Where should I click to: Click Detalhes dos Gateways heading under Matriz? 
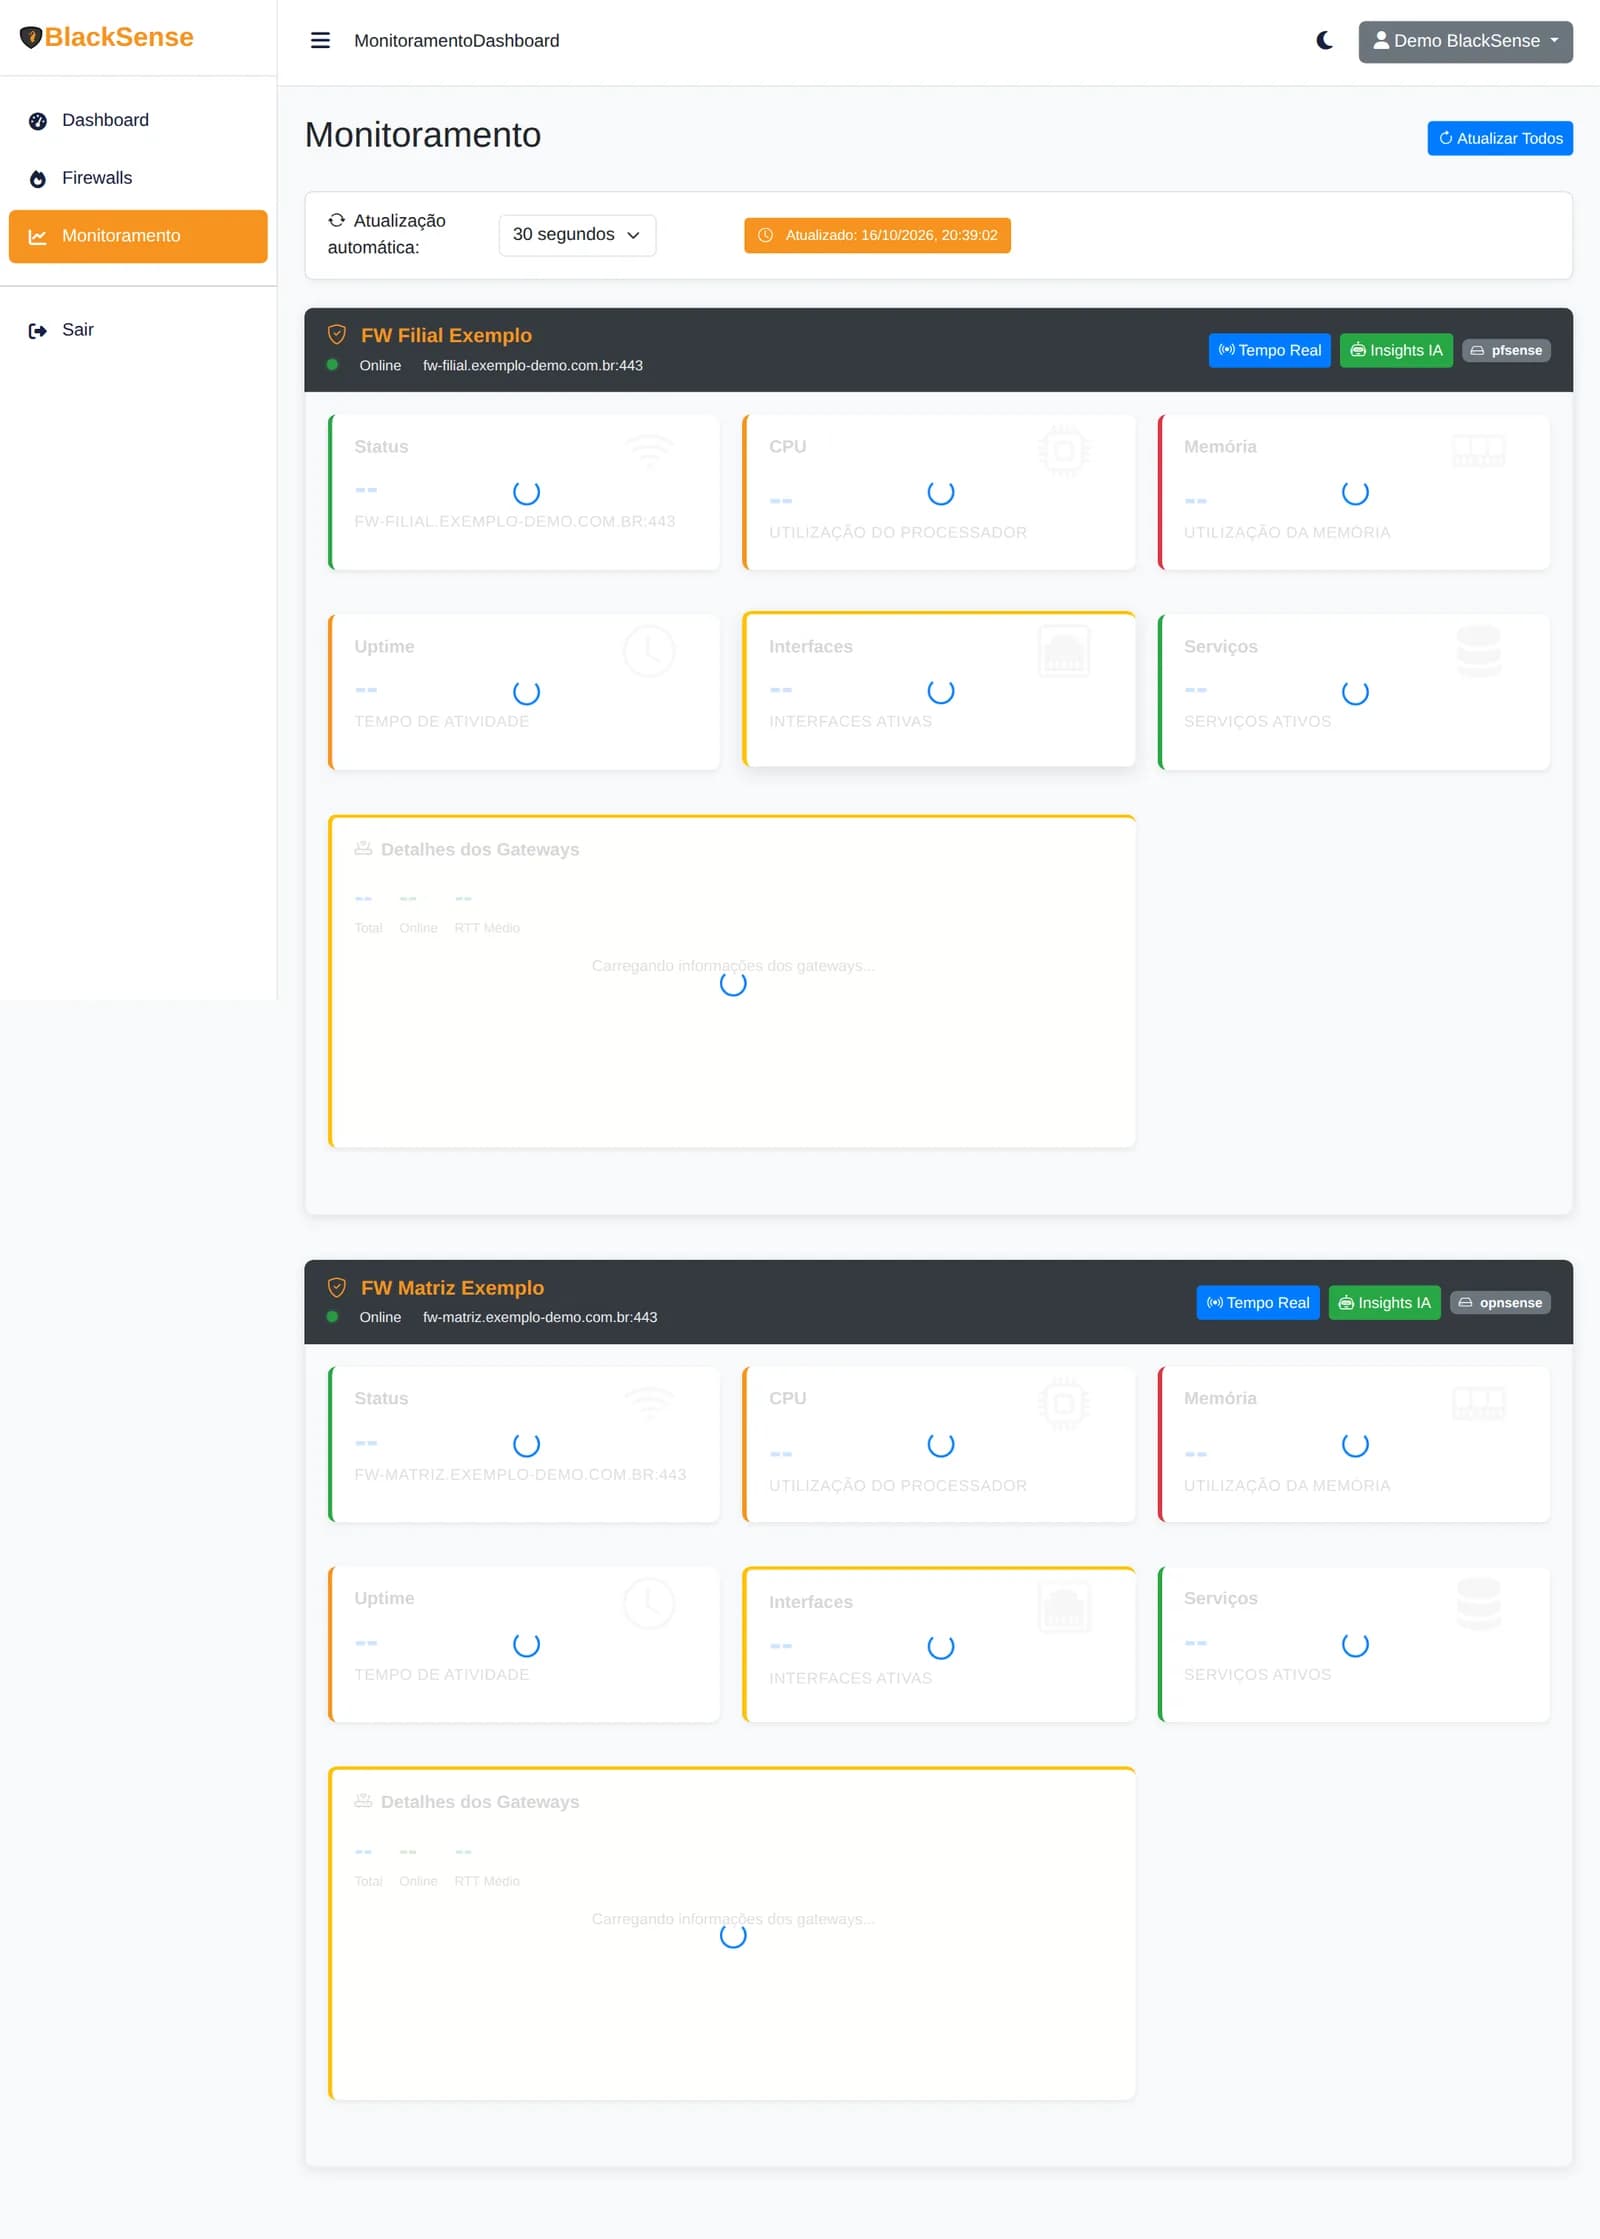tap(479, 1801)
